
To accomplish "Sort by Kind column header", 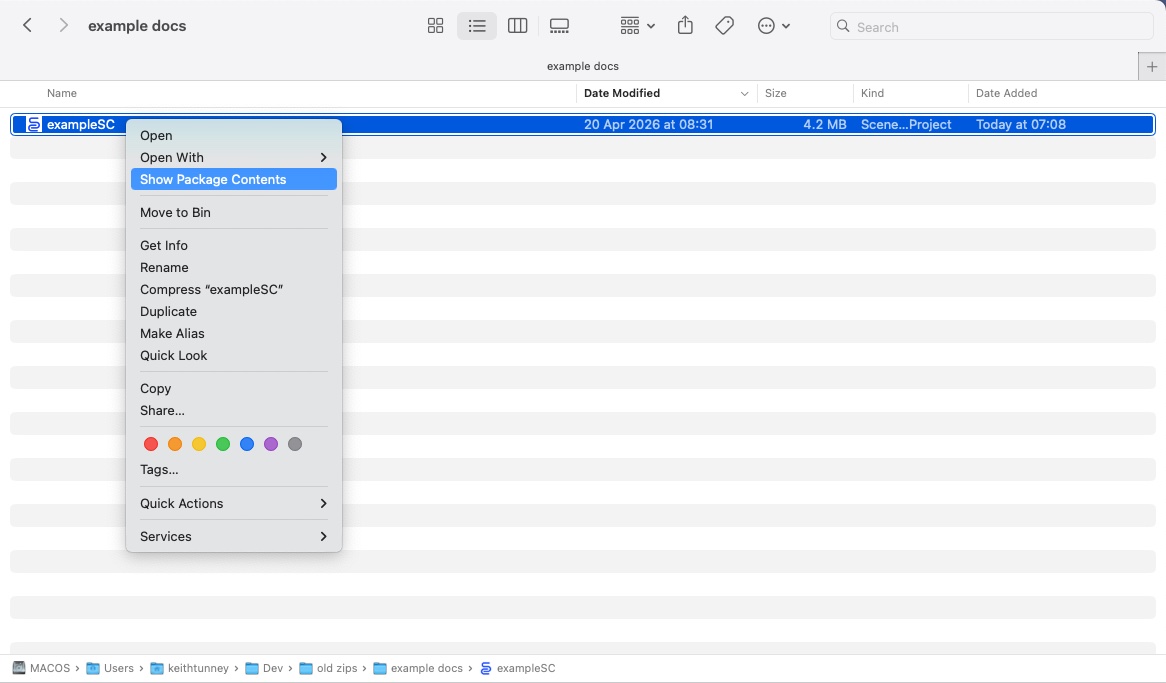I will pyautogui.click(x=872, y=93).
